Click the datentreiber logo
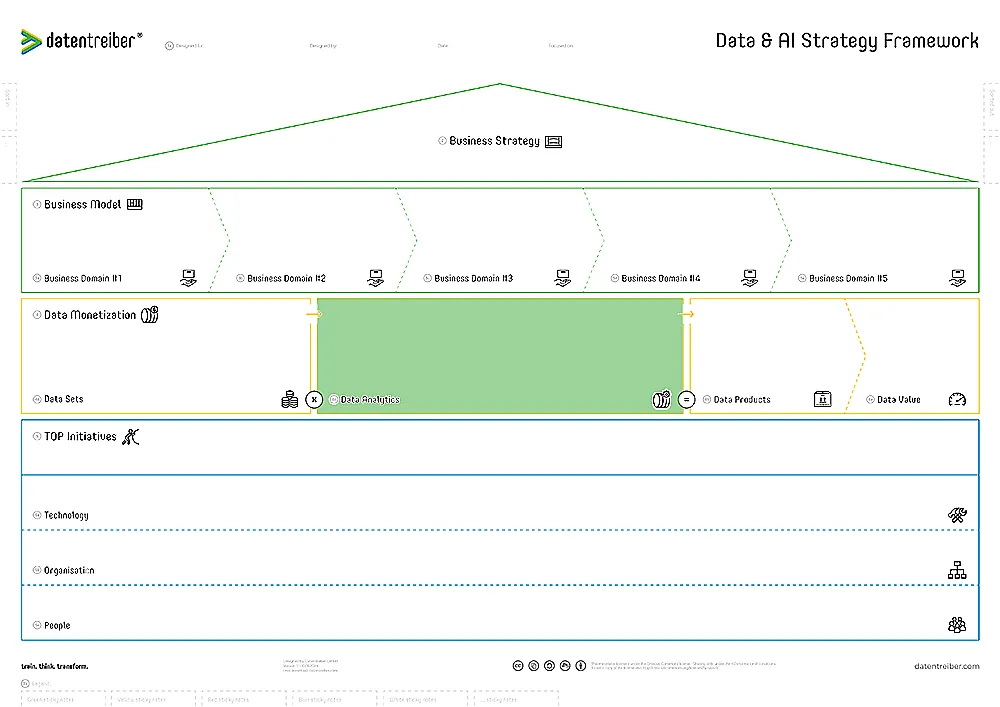 coord(82,41)
